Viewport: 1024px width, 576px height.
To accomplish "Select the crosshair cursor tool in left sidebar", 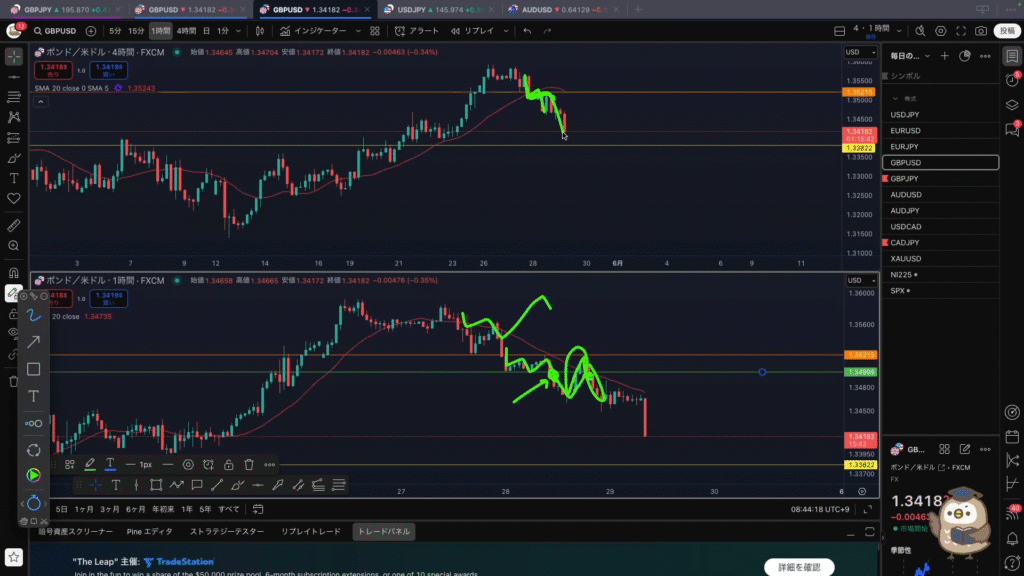I will pos(14,57).
